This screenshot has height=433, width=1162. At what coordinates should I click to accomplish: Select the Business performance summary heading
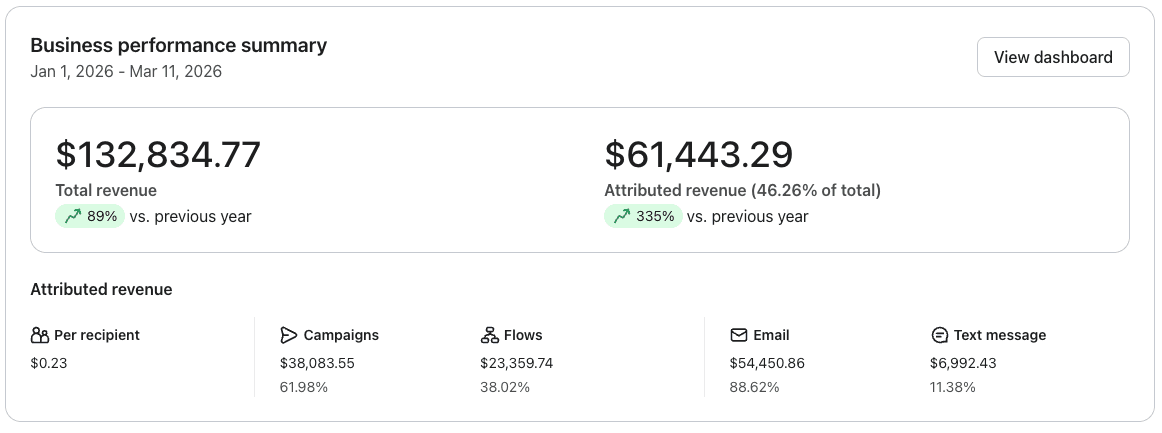point(179,45)
